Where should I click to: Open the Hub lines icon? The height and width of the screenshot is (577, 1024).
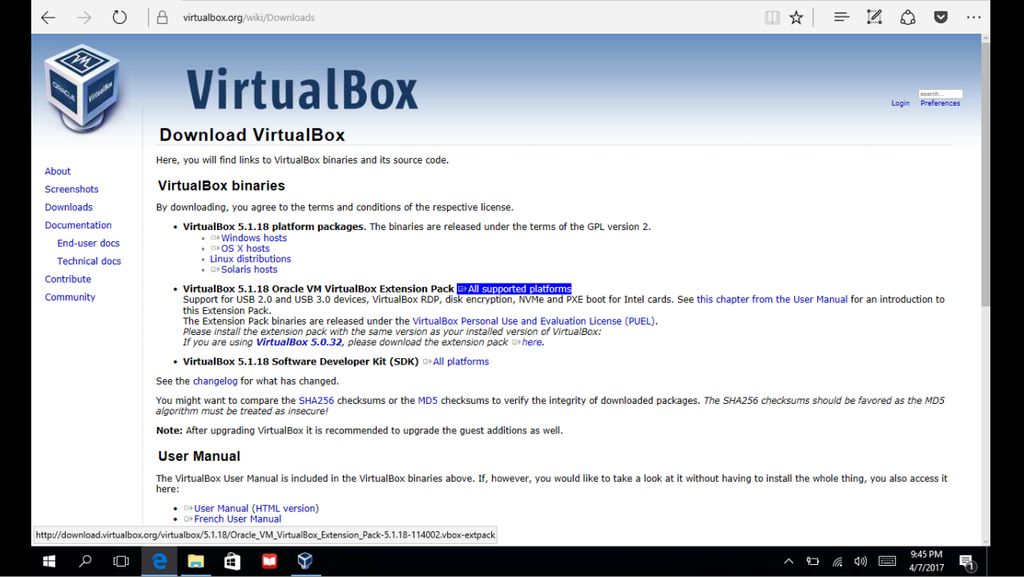click(x=841, y=18)
